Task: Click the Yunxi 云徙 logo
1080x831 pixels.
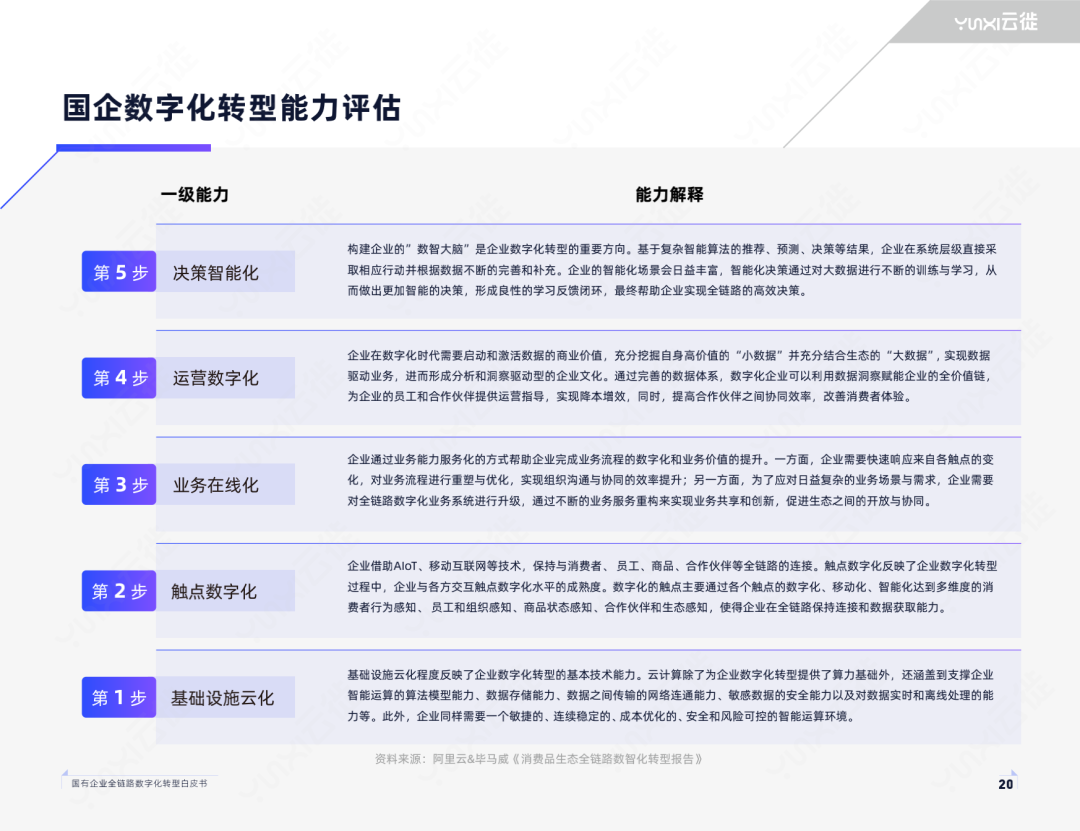Action: [x=996, y=22]
